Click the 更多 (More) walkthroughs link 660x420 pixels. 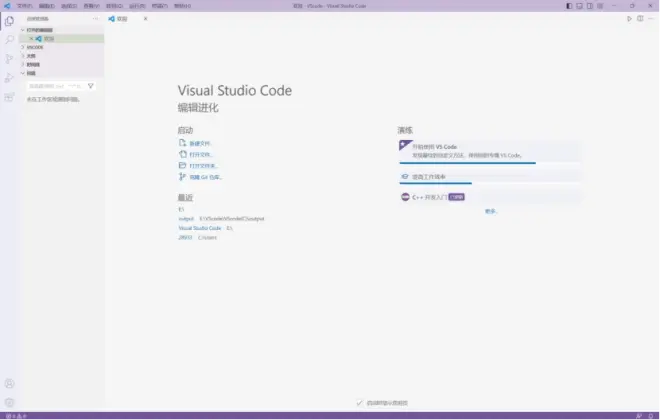point(490,211)
